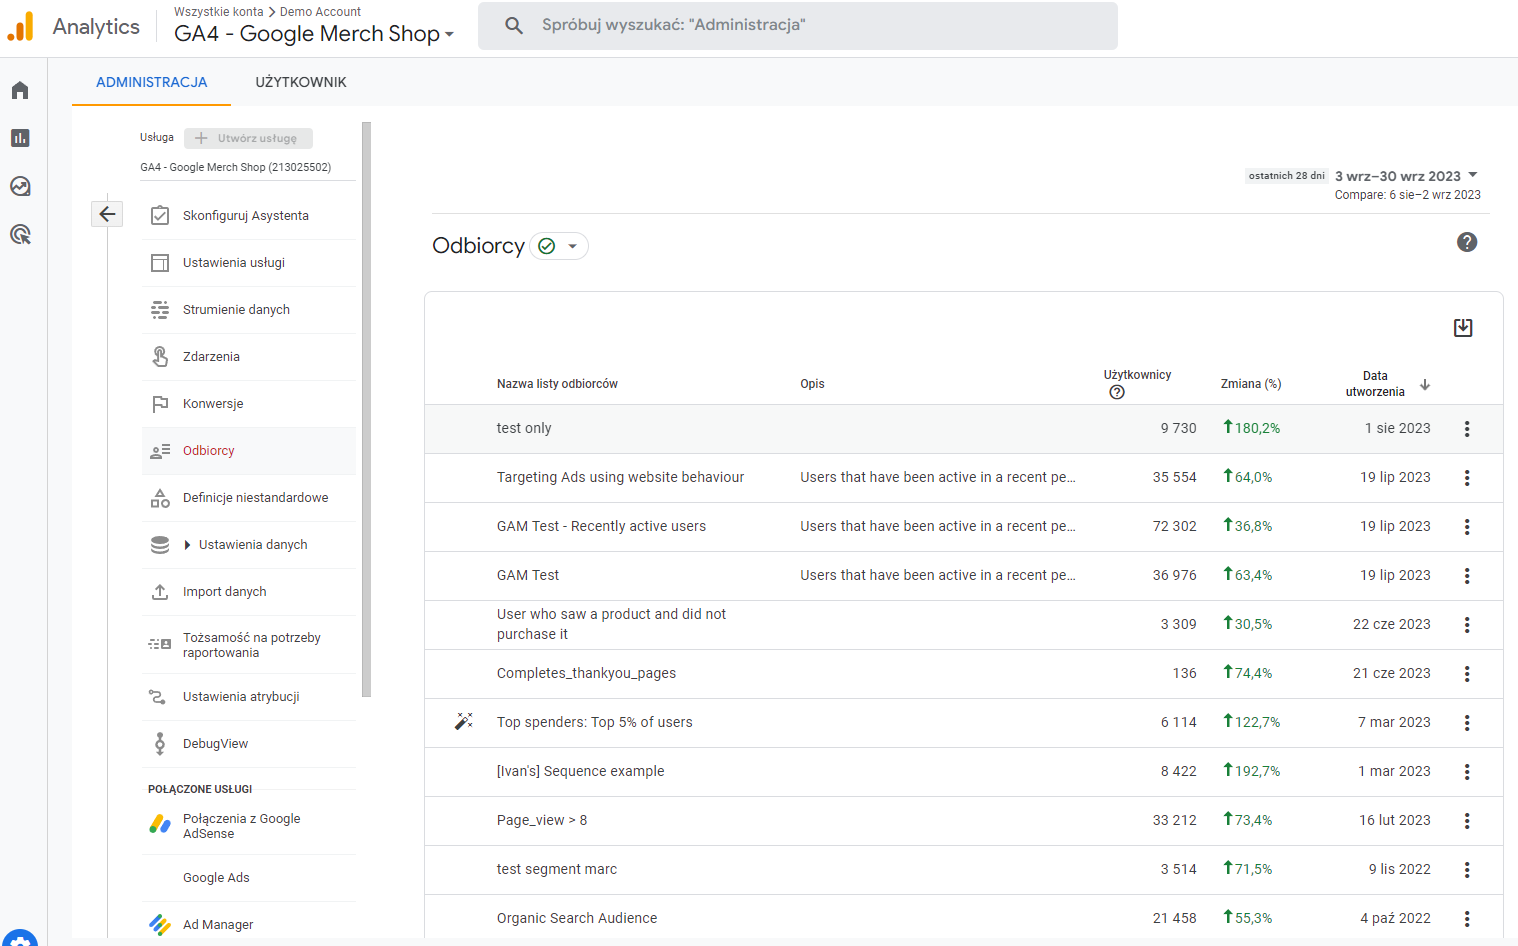
Task: Open Reports bar chart icon in sidebar
Action: click(20, 138)
